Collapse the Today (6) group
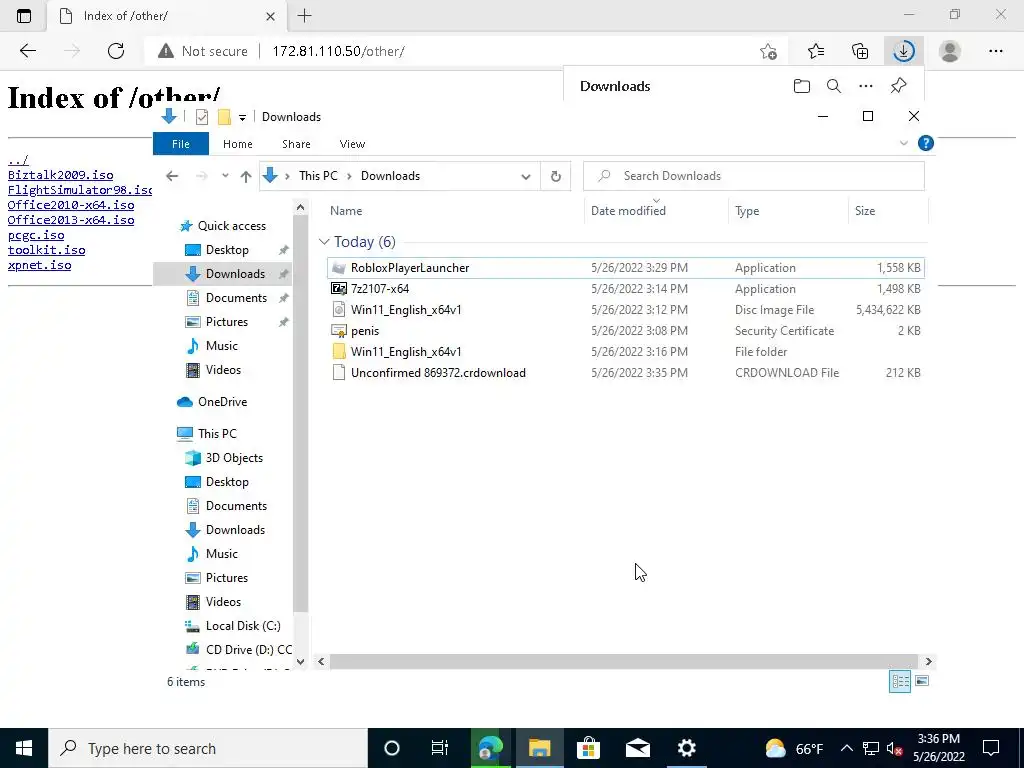1024x768 pixels. click(324, 242)
